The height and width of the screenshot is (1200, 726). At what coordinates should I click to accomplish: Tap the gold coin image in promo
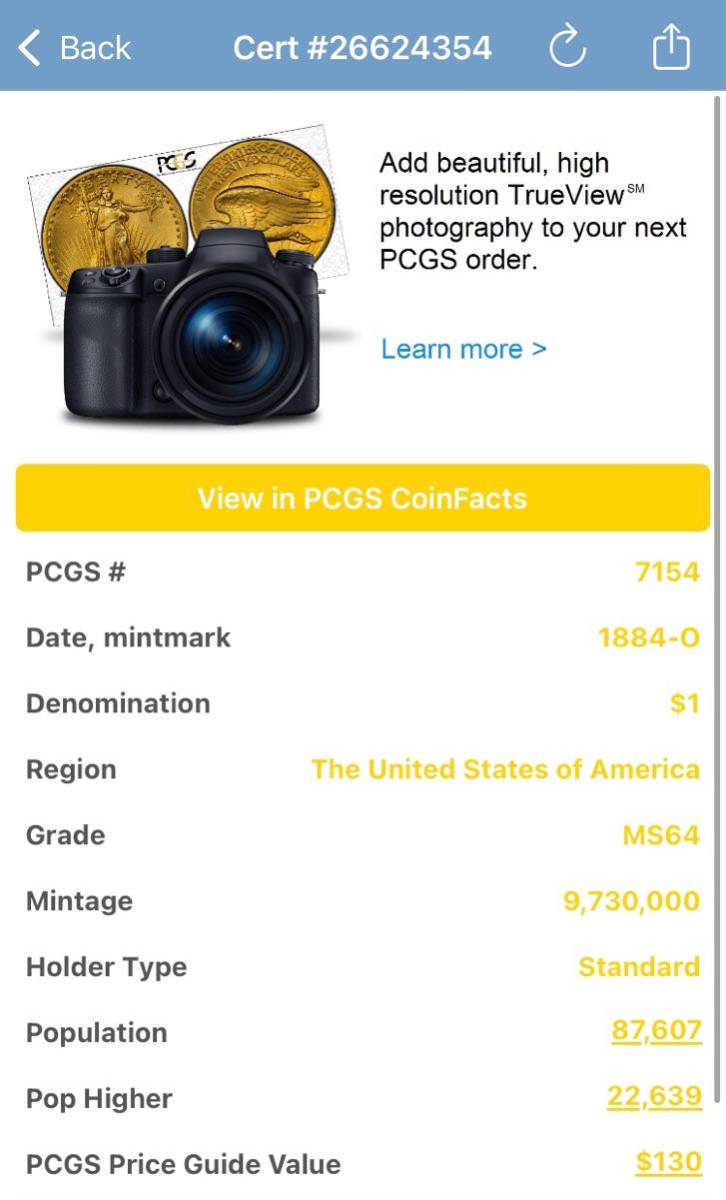[110, 215]
